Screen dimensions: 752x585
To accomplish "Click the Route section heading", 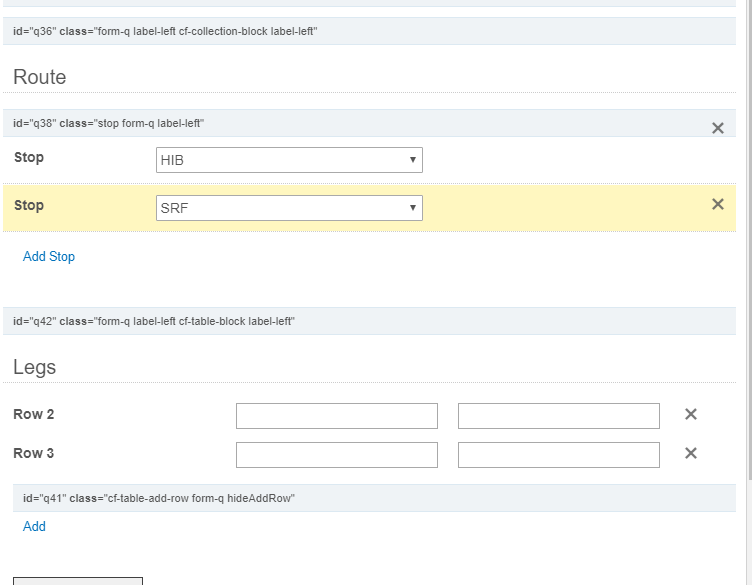I will point(40,77).
